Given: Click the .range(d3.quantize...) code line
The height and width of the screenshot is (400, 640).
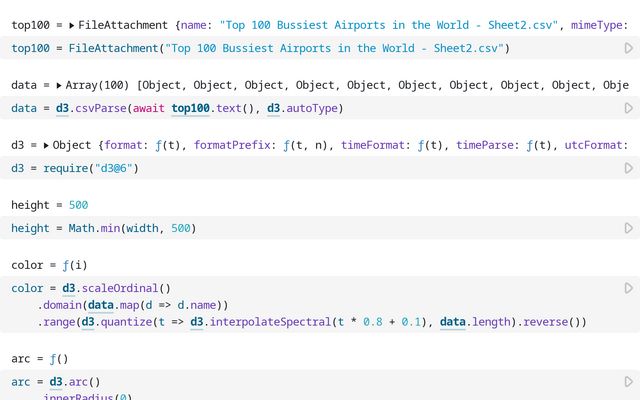Looking at the screenshot, I should tap(312, 322).
